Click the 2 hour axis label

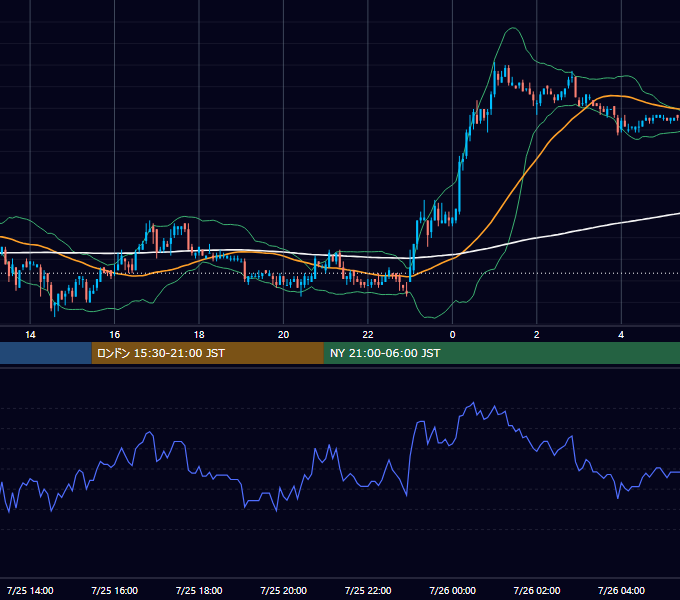click(536, 335)
